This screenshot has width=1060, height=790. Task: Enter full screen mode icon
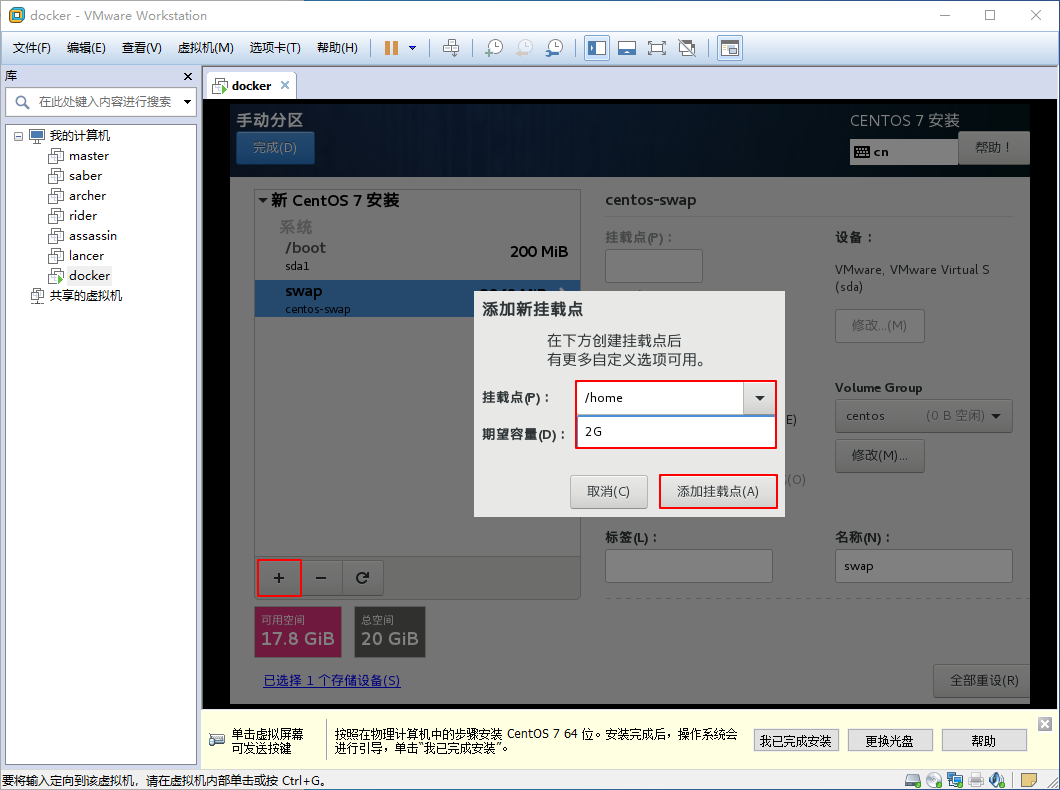click(x=657, y=48)
